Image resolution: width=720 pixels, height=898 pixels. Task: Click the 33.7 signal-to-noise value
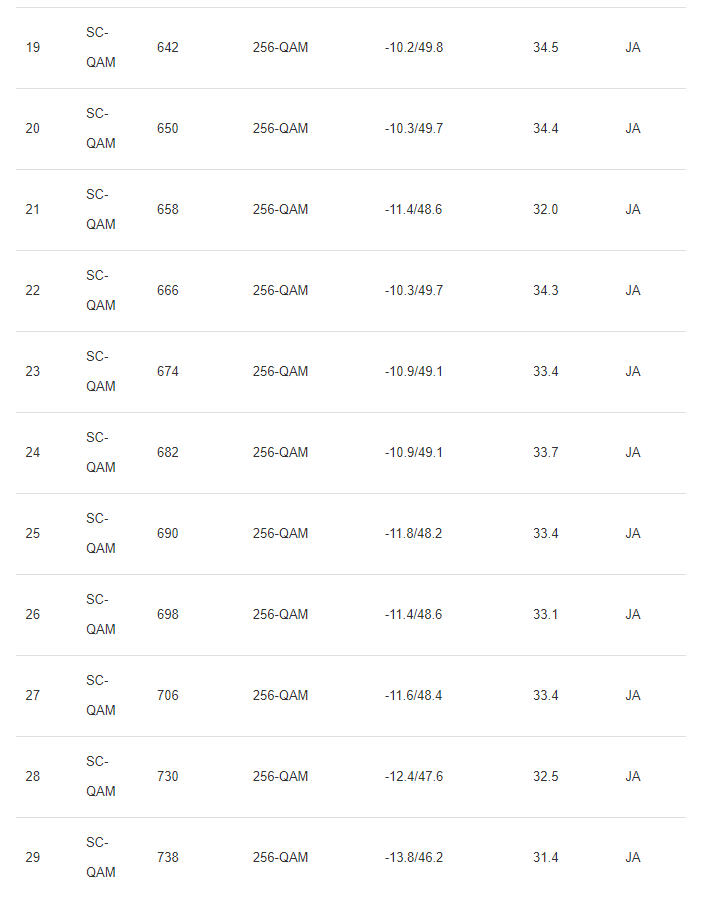[x=546, y=453]
